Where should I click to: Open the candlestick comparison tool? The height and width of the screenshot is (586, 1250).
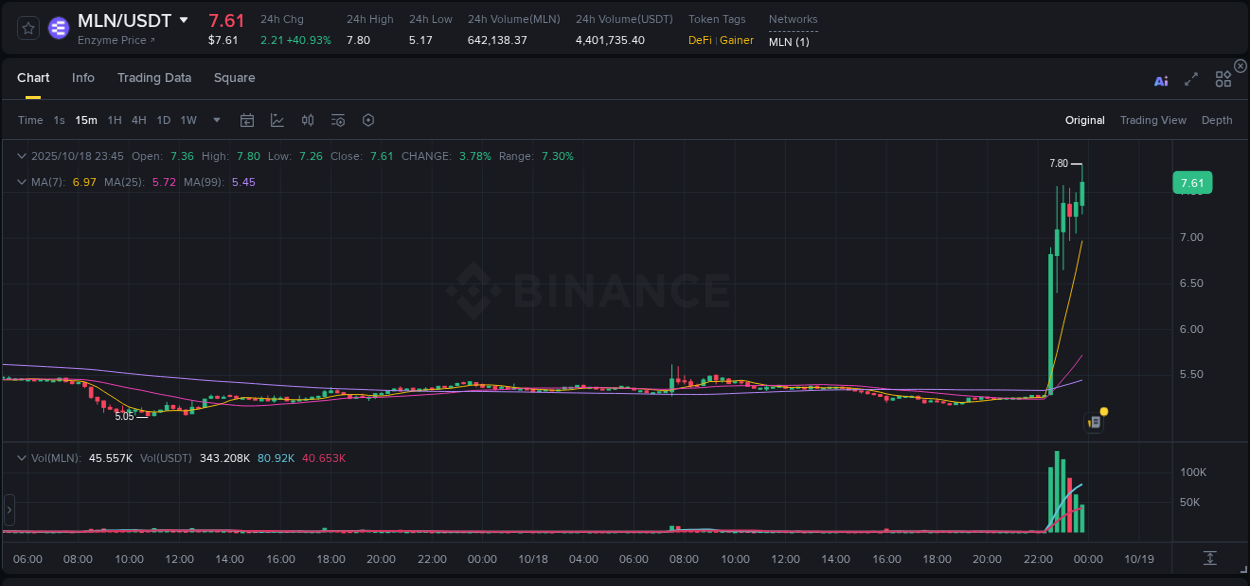pyautogui.click(x=307, y=120)
